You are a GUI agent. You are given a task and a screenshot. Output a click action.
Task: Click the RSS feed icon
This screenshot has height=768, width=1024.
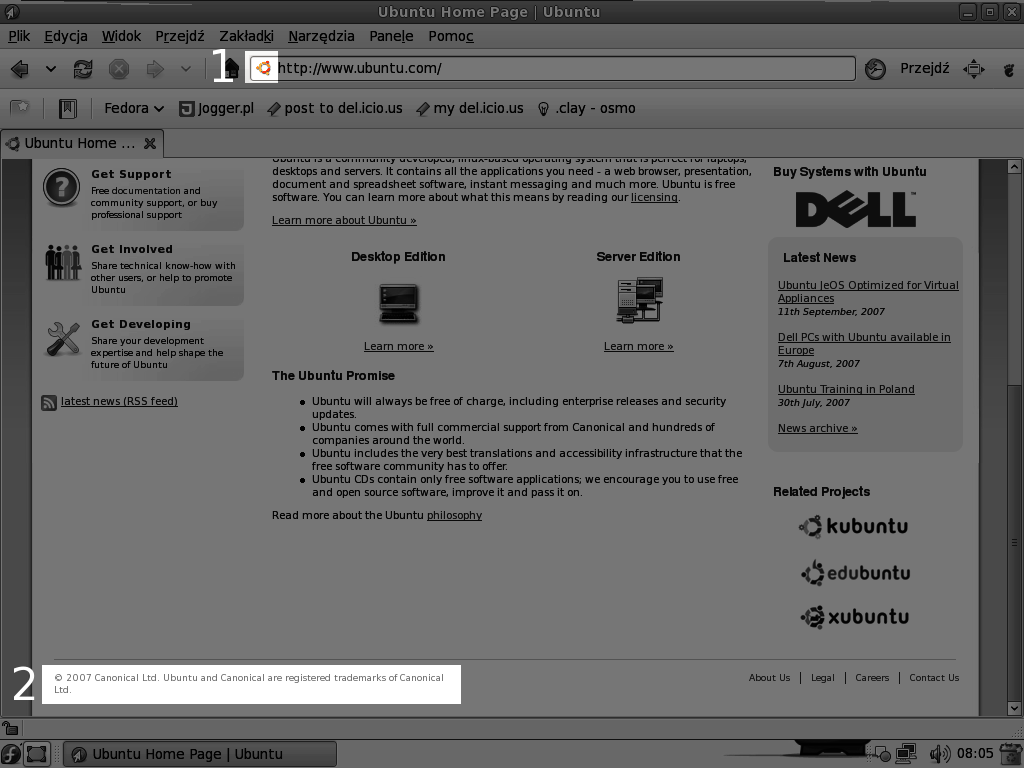49,402
